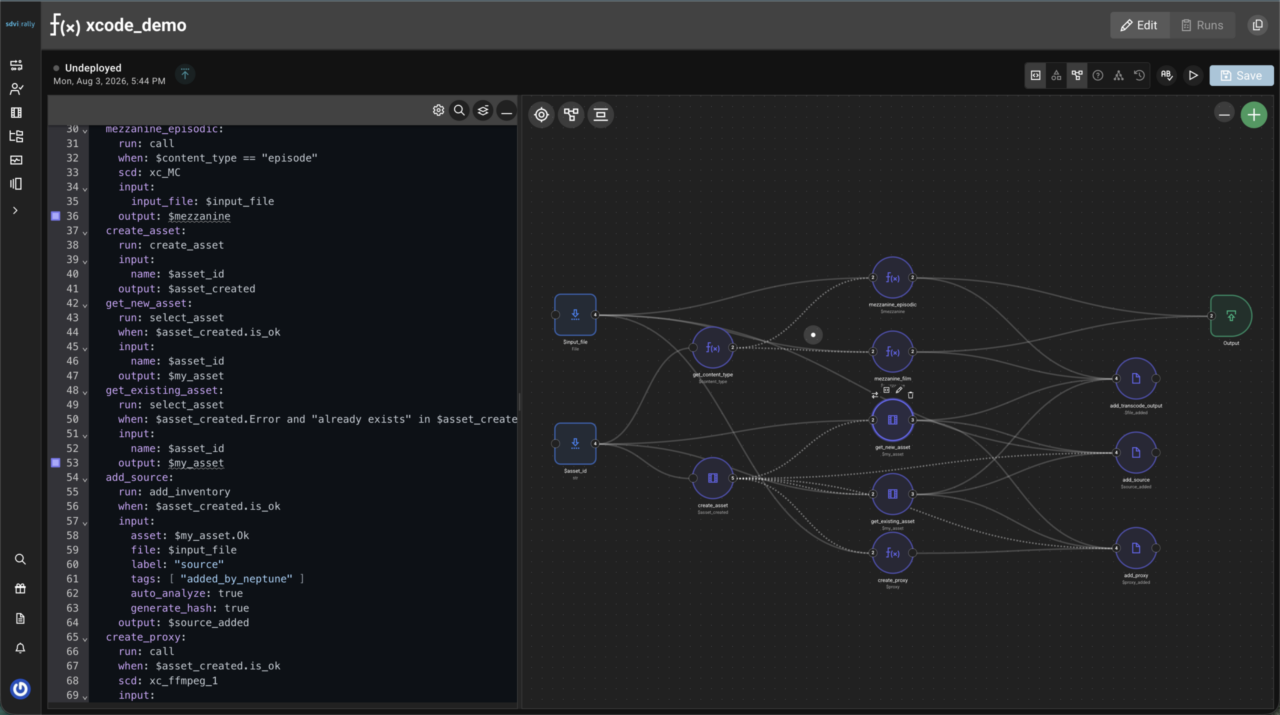Click the deploy upload arrow icon
The image size is (1280, 715).
point(185,74)
